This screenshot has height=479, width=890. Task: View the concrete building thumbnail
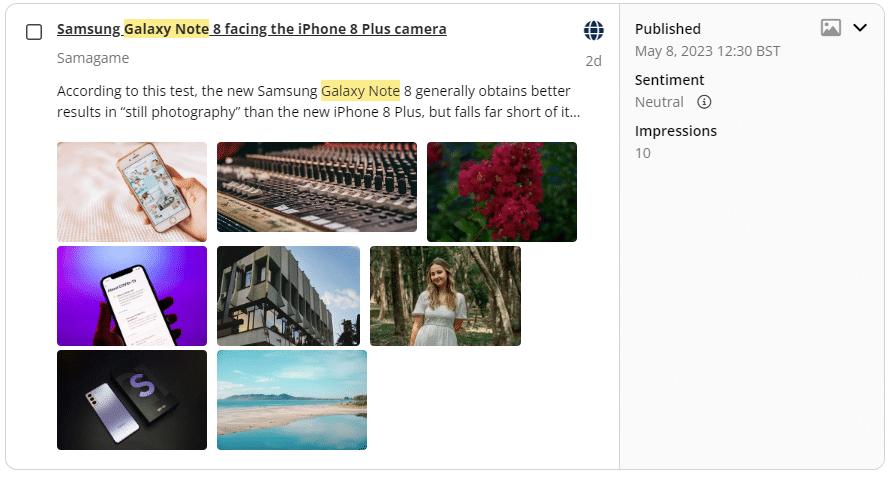click(x=288, y=296)
